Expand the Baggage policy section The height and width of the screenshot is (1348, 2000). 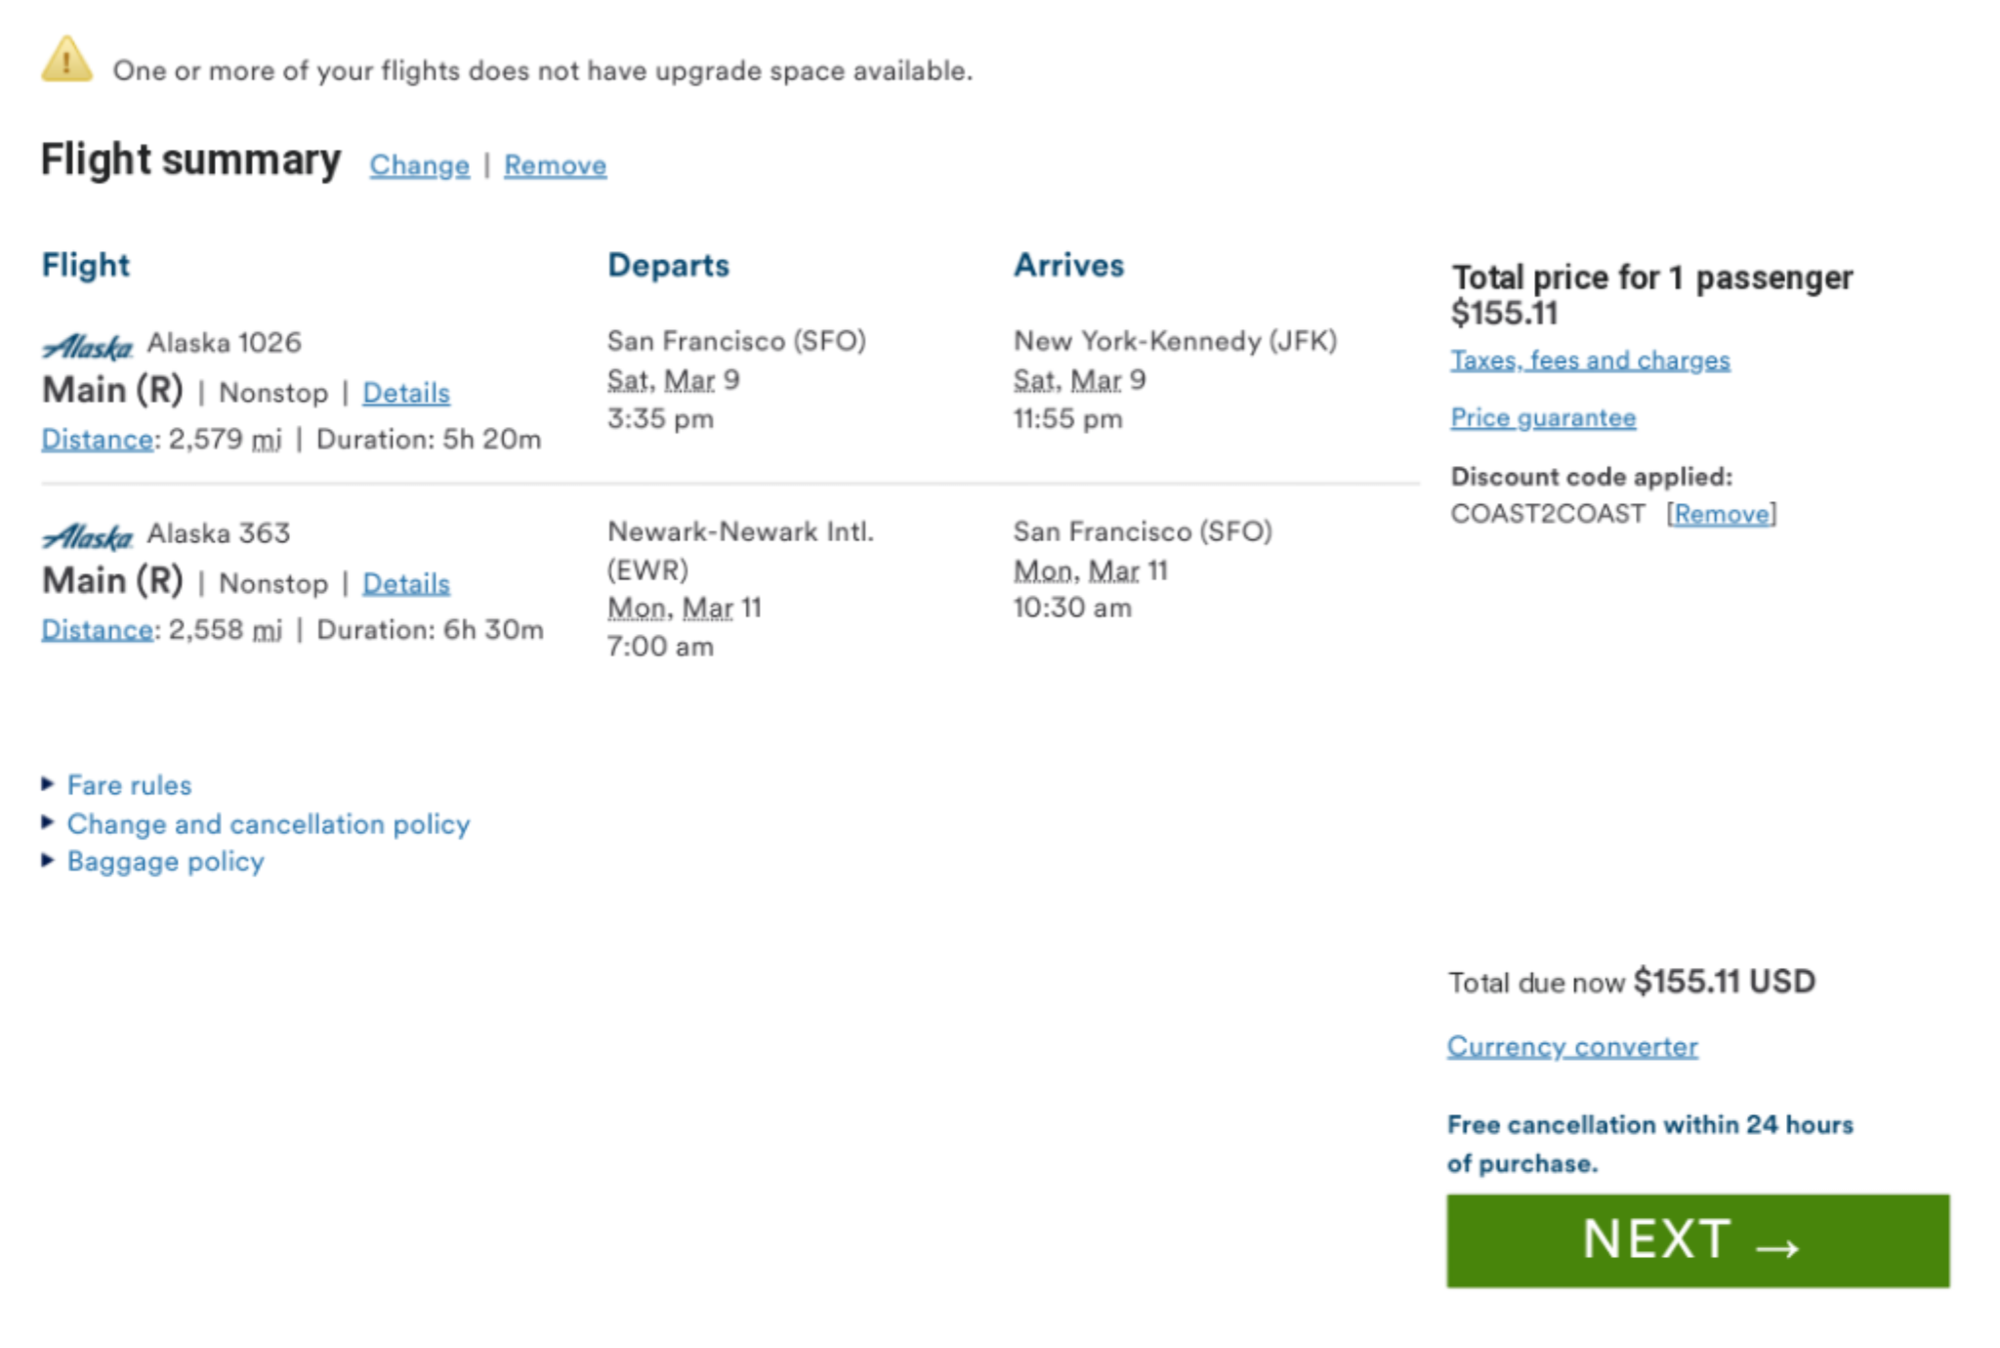tap(165, 862)
